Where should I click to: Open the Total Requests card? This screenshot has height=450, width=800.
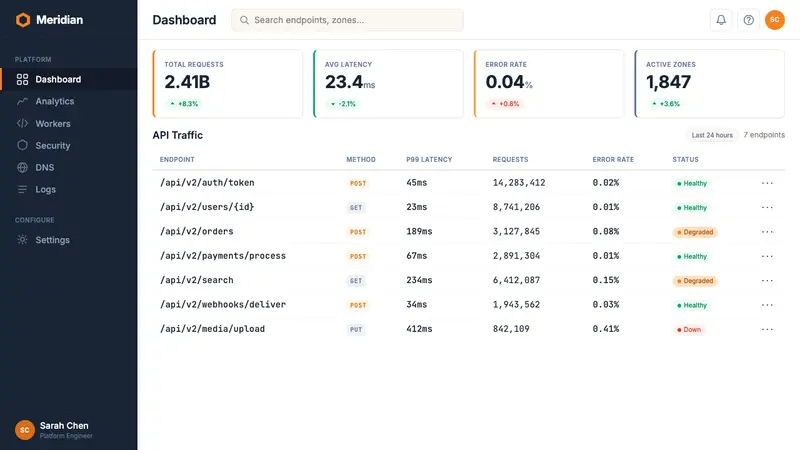click(x=228, y=84)
